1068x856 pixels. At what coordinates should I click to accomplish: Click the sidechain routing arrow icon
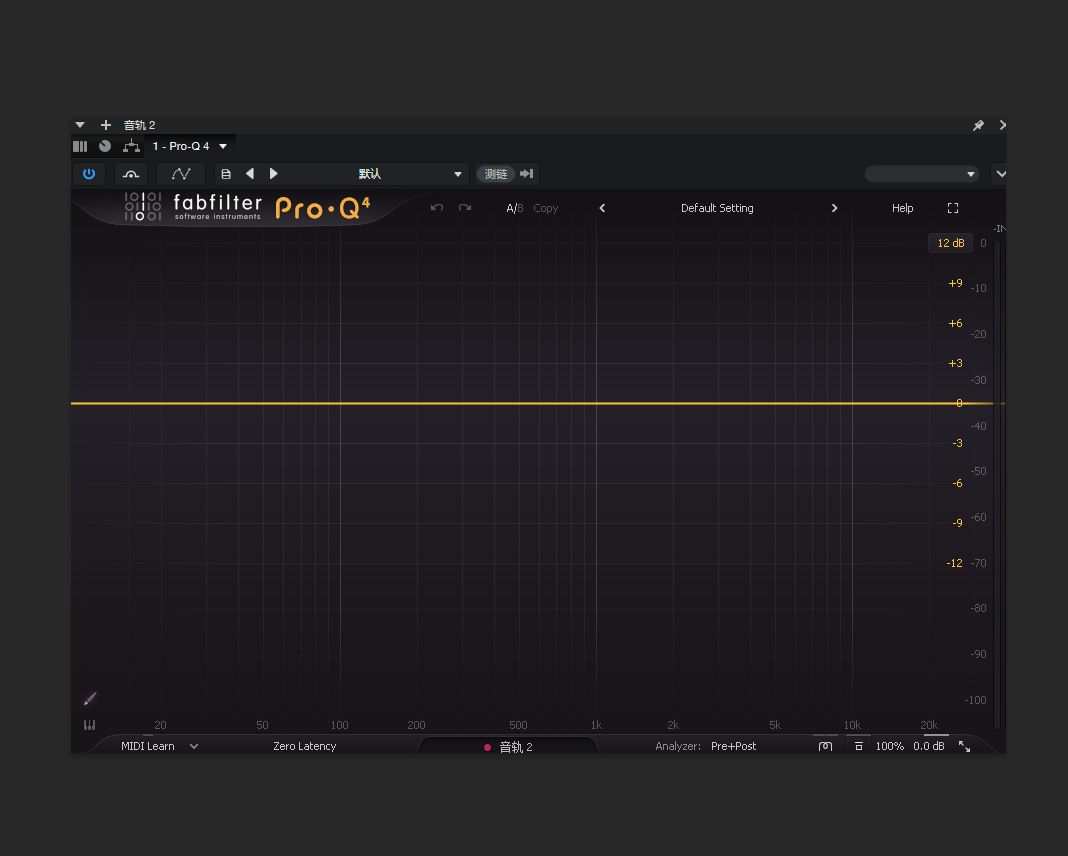pos(527,174)
